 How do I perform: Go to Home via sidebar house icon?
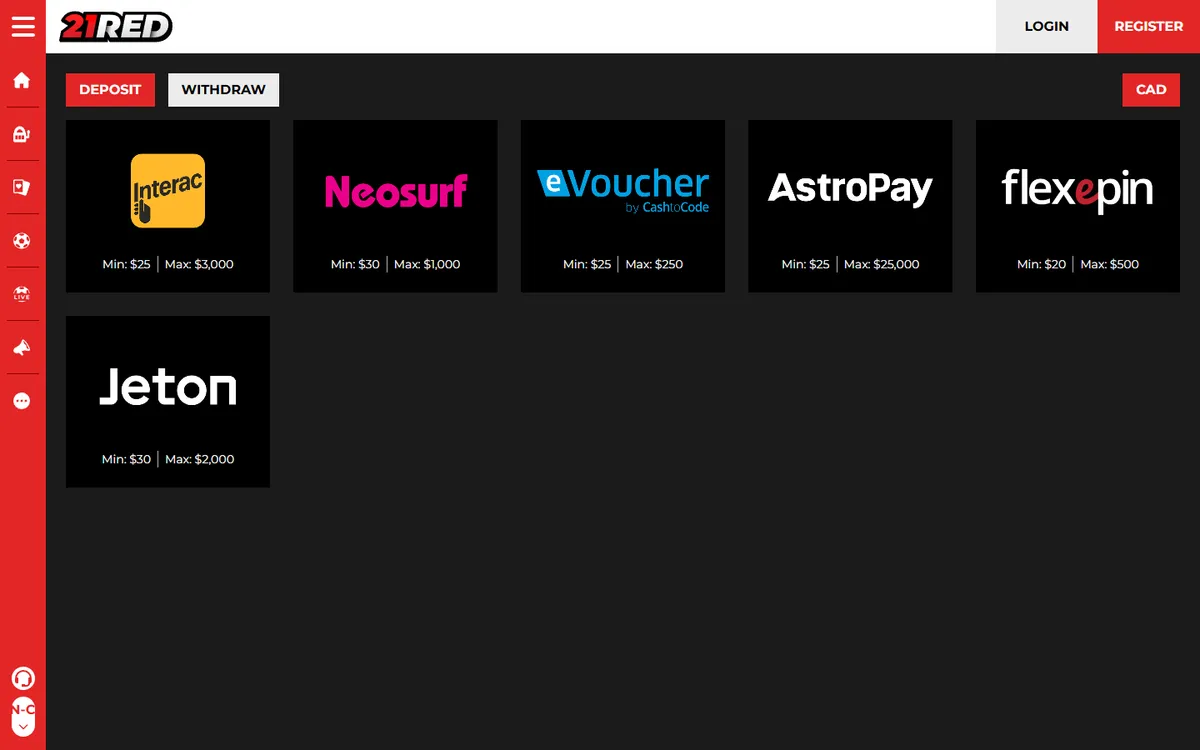click(x=22, y=81)
